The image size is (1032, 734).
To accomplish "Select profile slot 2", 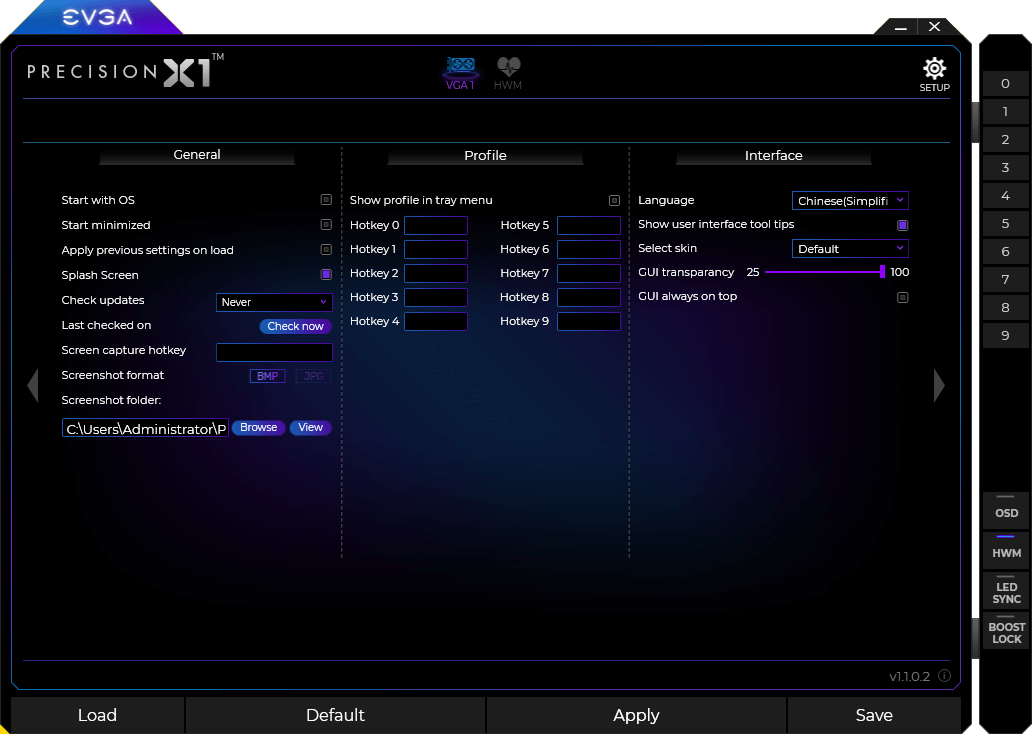I will coord(1005,140).
